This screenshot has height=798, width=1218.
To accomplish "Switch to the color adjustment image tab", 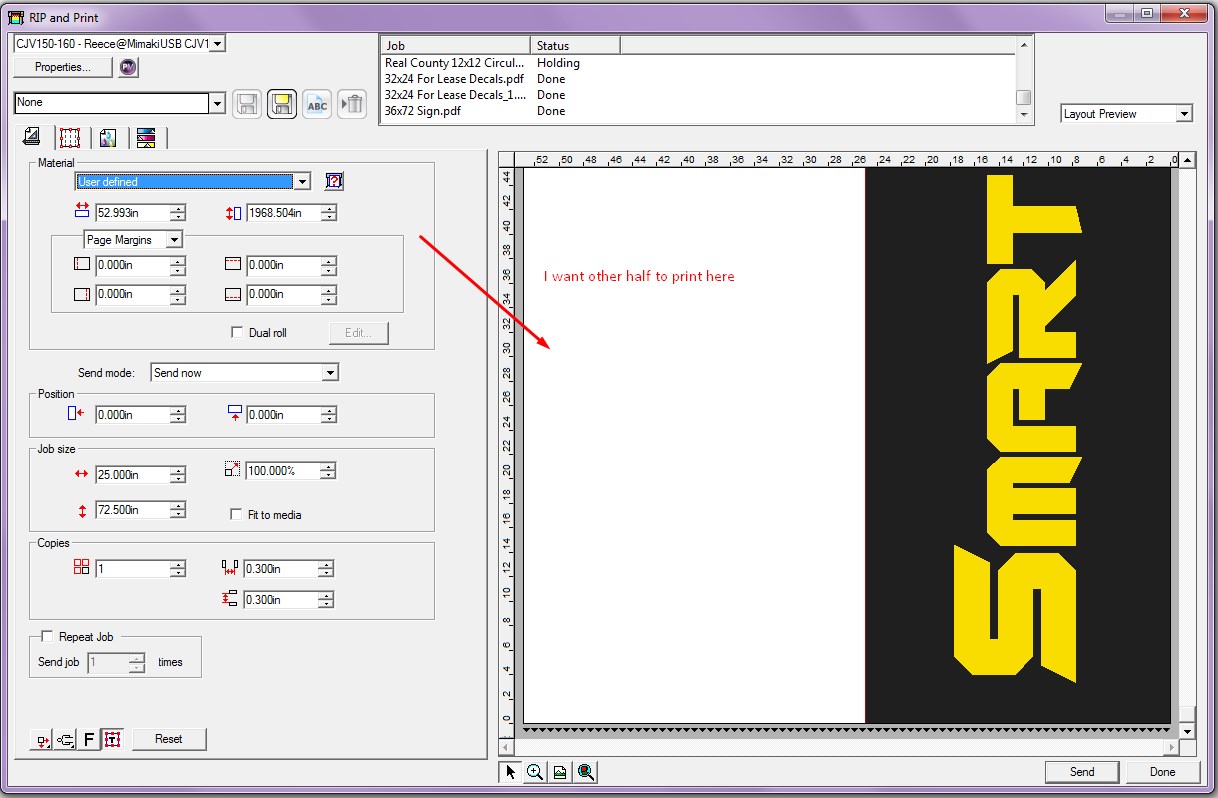I will [108, 137].
